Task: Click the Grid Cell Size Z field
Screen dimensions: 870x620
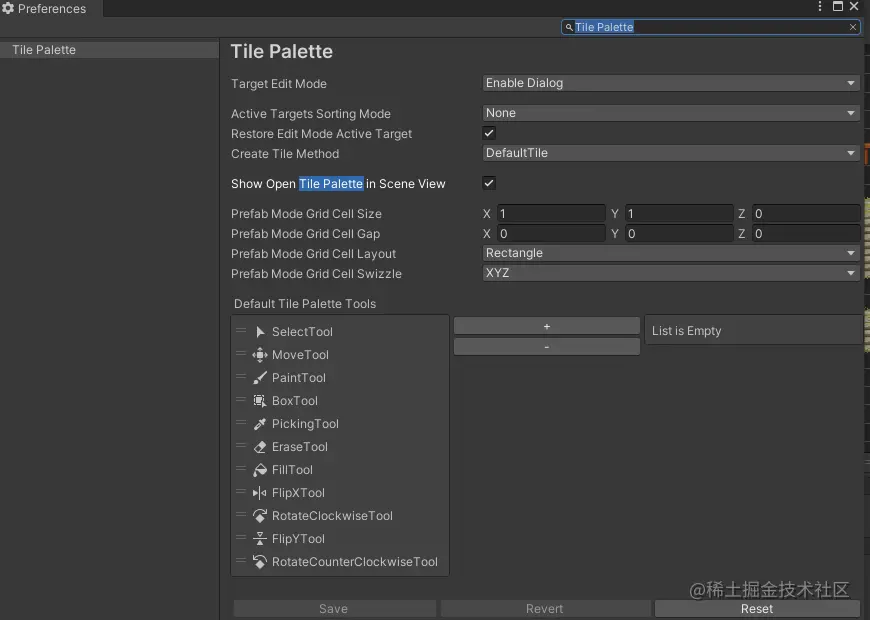Action: [806, 214]
